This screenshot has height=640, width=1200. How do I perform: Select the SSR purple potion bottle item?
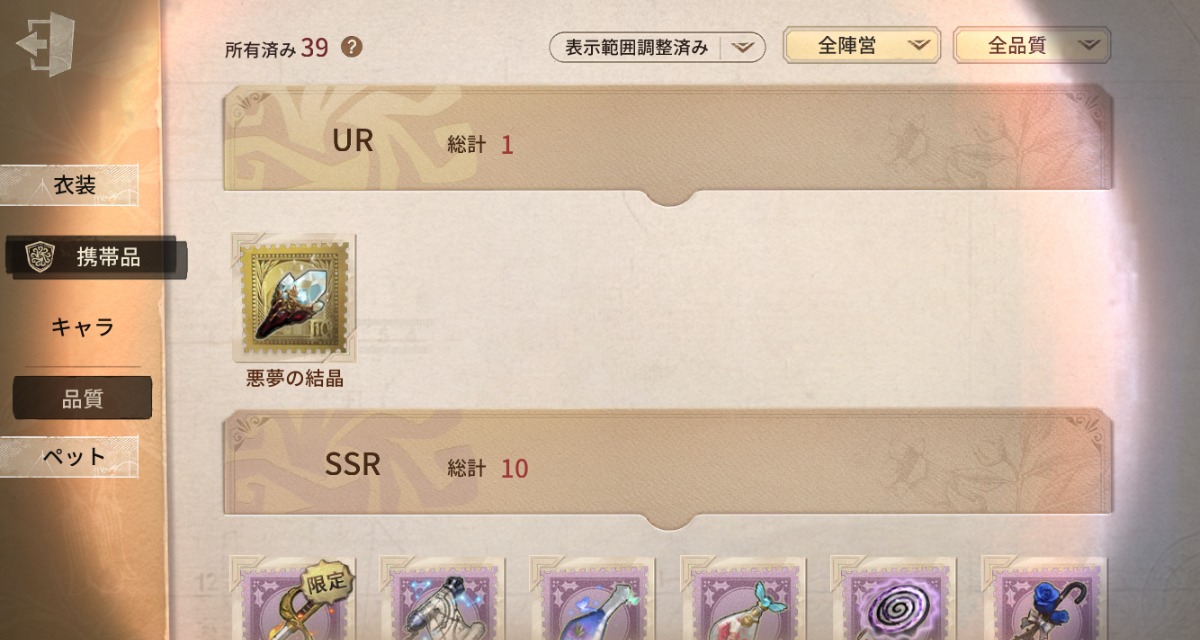[x=592, y=599]
